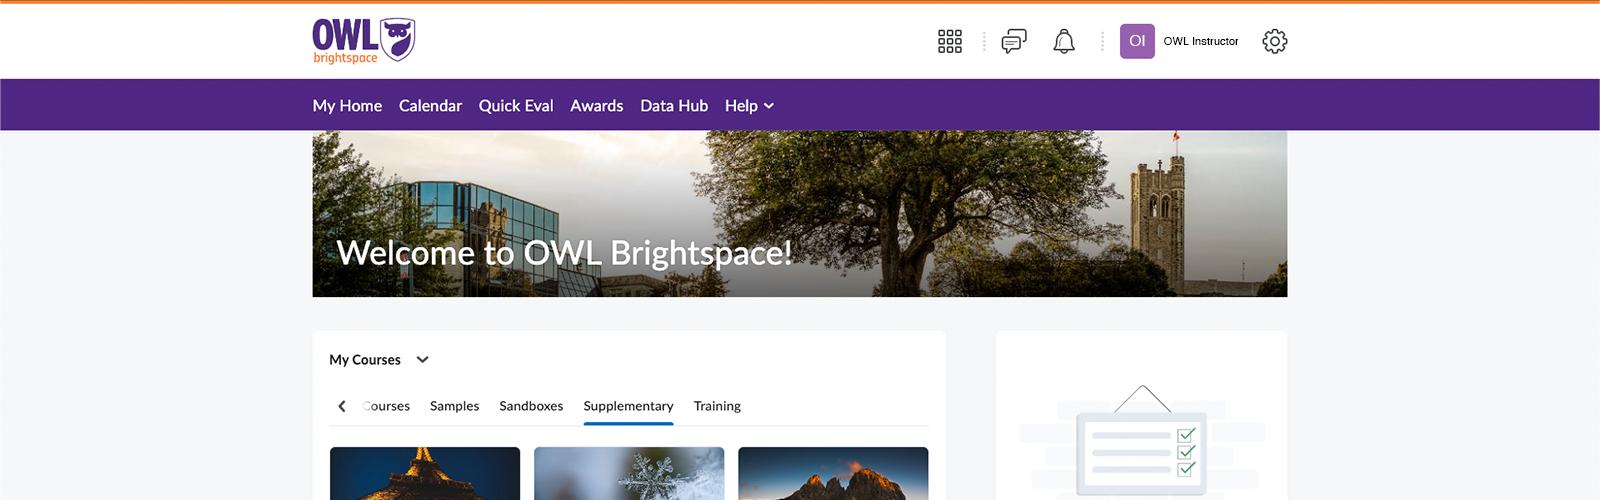Open update alerts bell icon
The width and height of the screenshot is (1600, 500).
pos(1064,41)
